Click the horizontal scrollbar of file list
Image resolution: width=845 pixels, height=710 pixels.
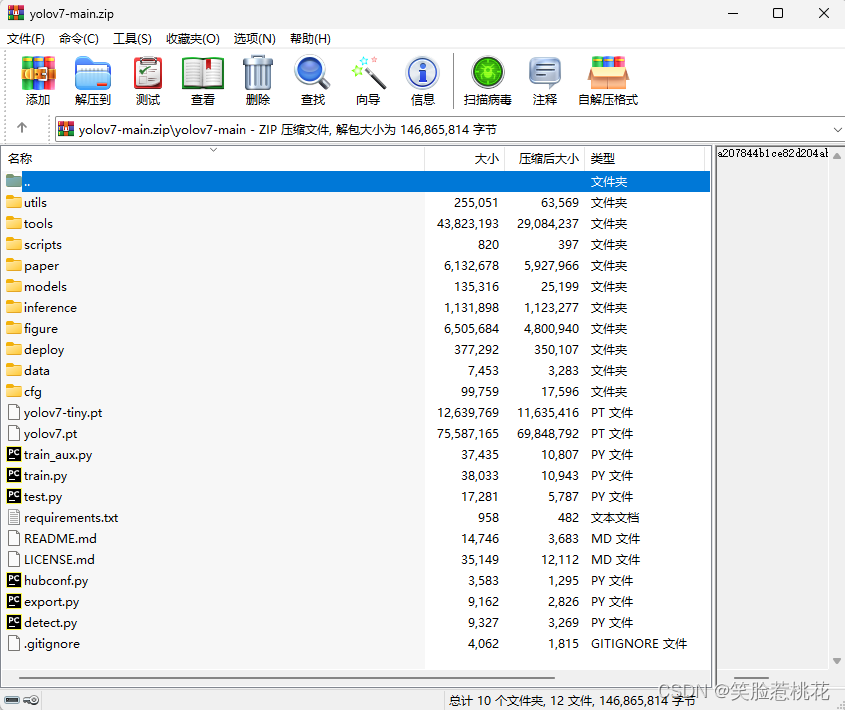(x=287, y=678)
